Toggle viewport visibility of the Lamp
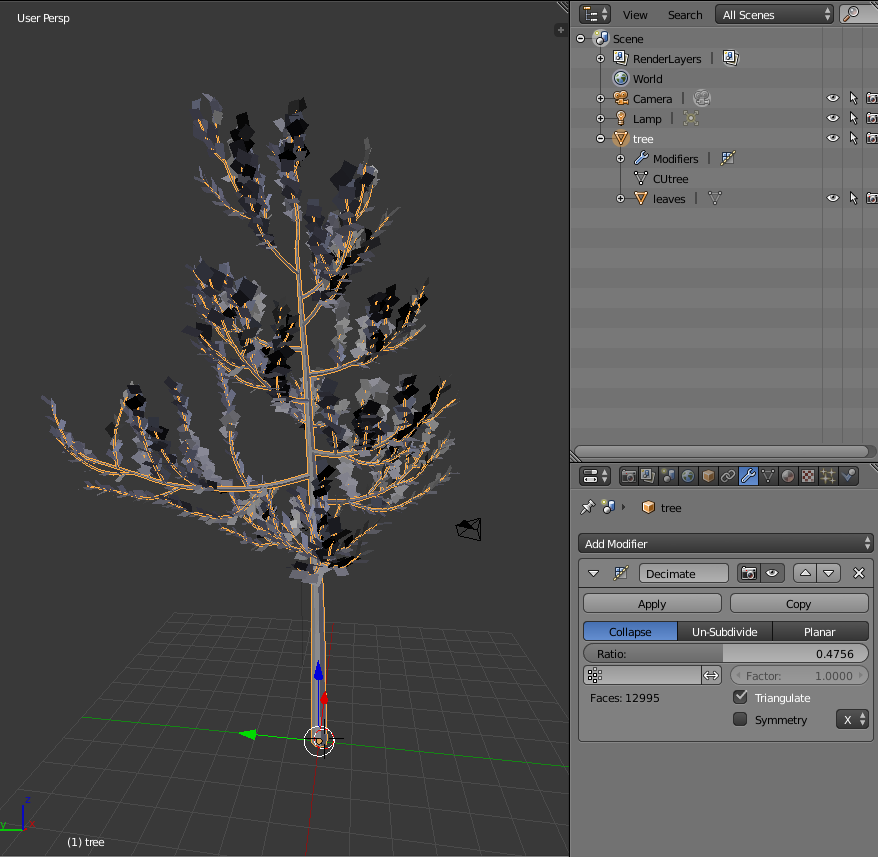Viewport: 878px width, 857px height. [x=832, y=118]
